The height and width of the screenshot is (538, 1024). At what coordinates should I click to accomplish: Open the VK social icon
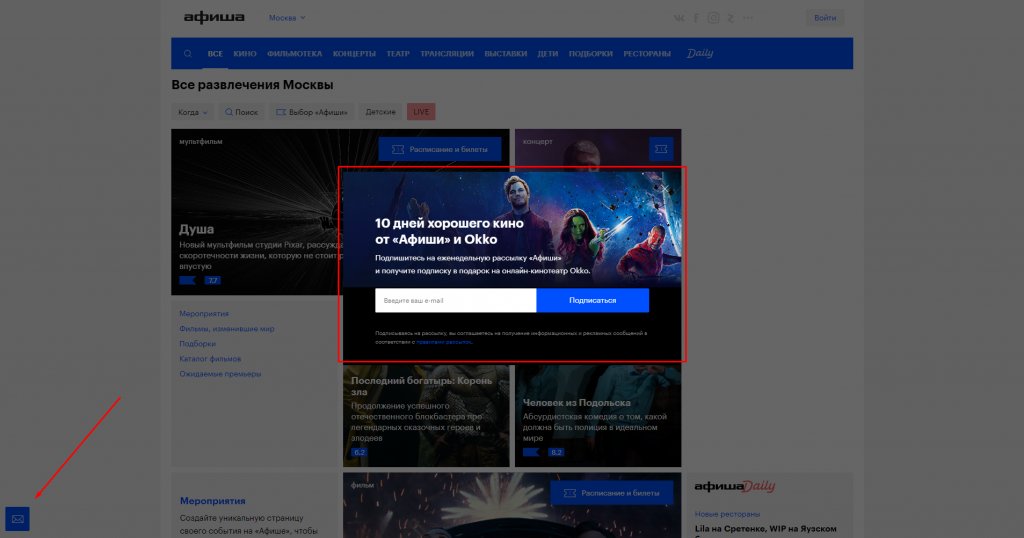click(680, 18)
